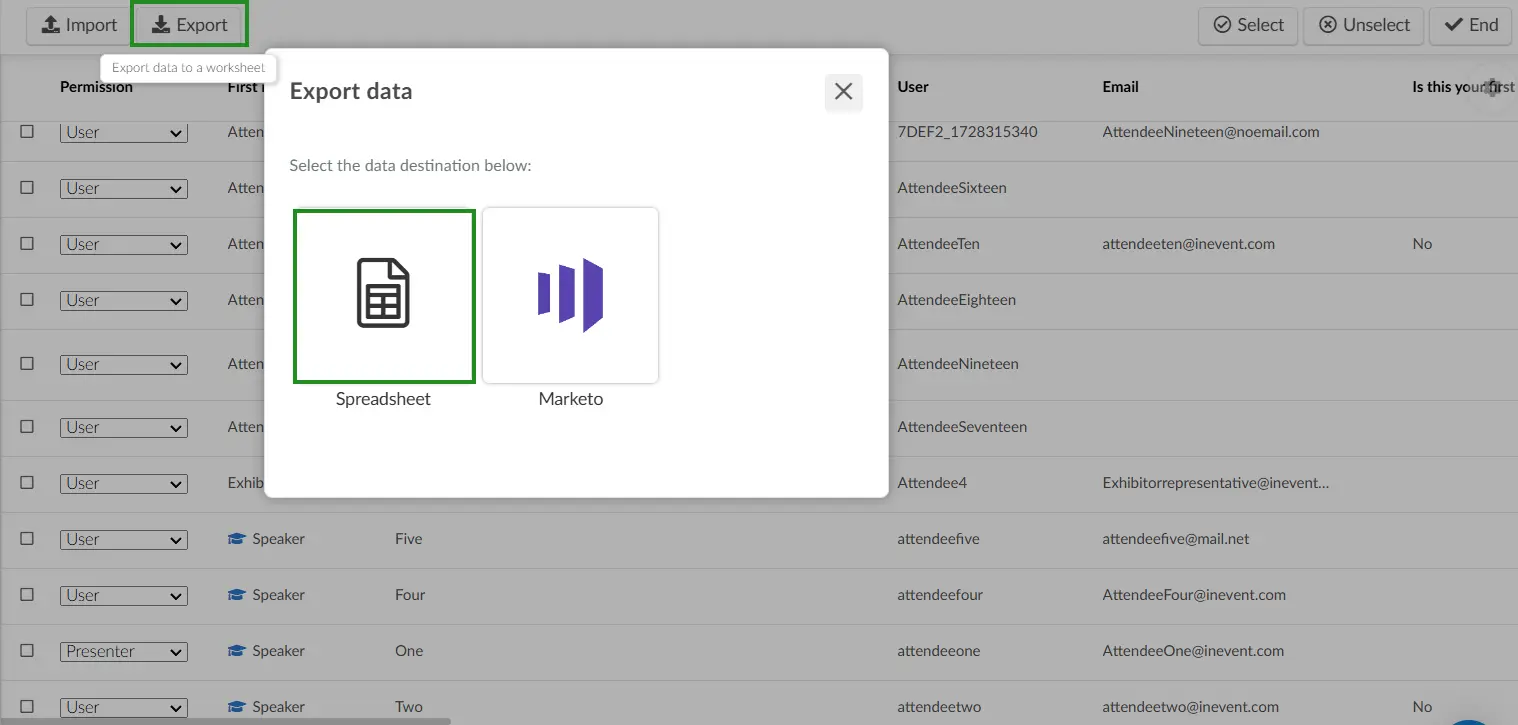Tick the checkbox in the AttendeeNineteen@noemail.com row
Screen dimensions: 1518x725
click(27, 131)
